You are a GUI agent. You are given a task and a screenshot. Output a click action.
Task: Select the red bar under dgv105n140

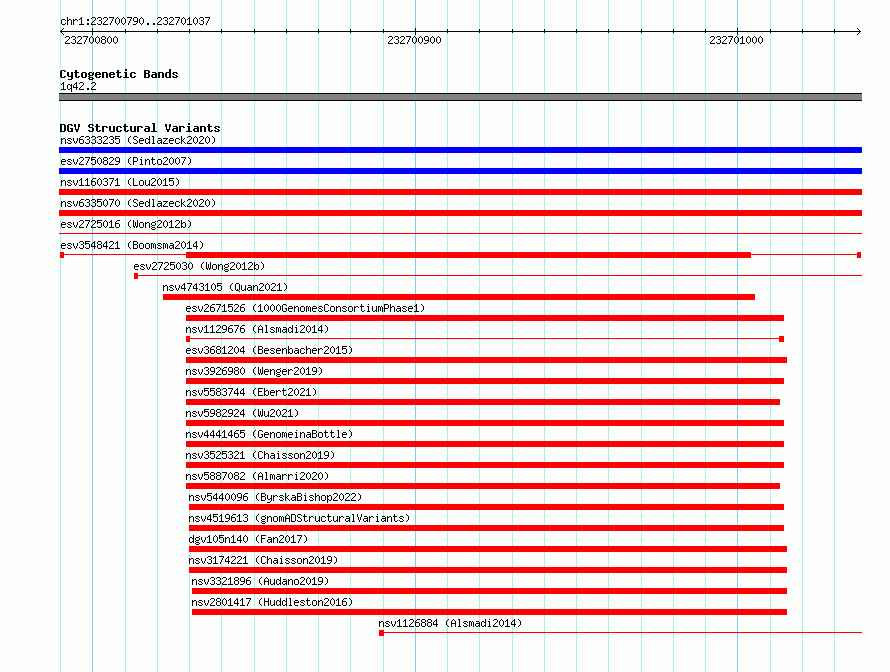coord(488,549)
